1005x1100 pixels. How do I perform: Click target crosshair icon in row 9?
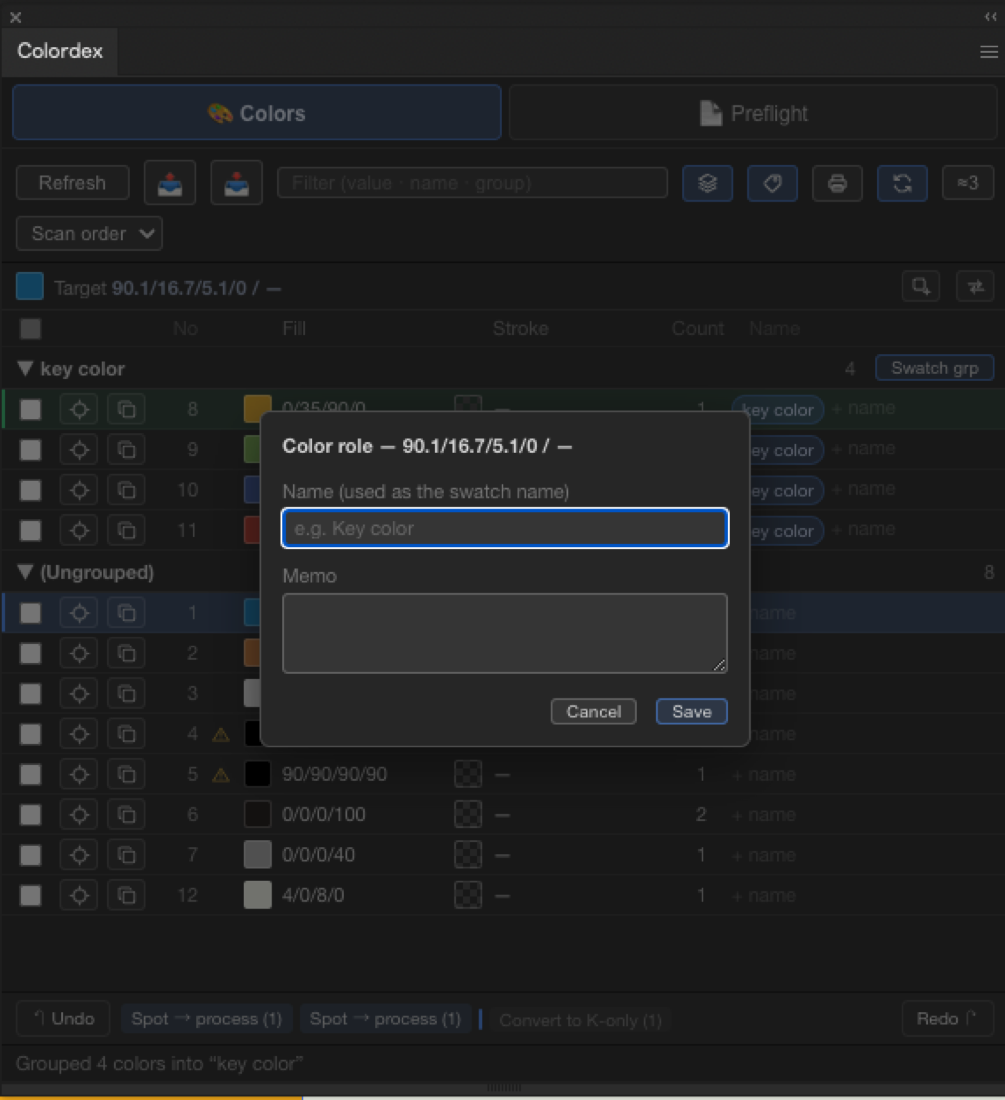tap(79, 450)
